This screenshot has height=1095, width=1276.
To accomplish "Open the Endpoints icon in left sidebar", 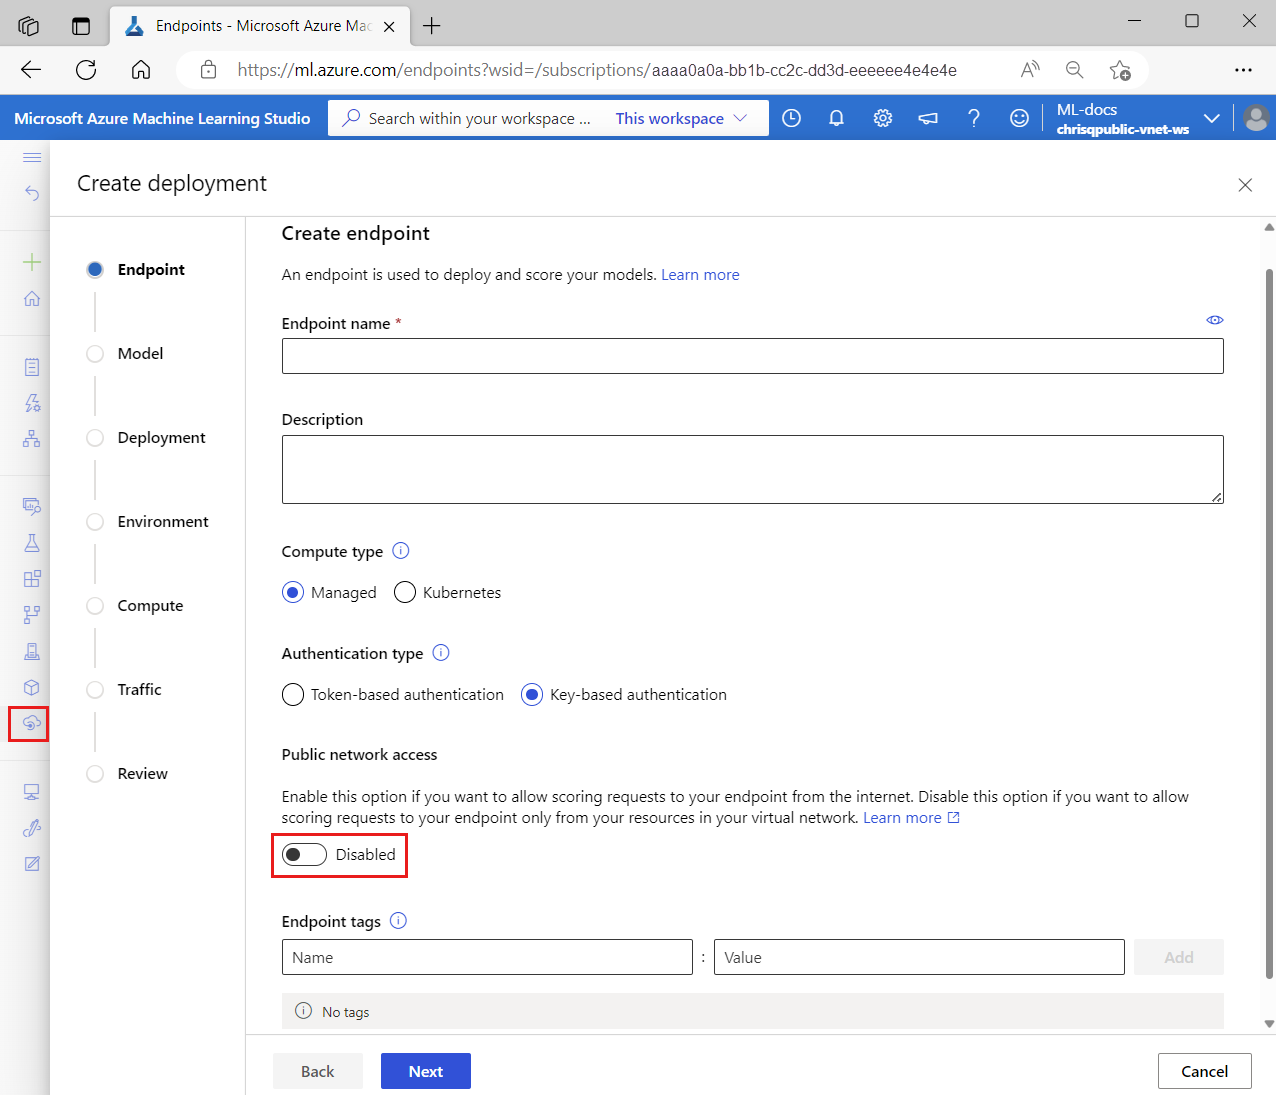I will click(x=31, y=723).
